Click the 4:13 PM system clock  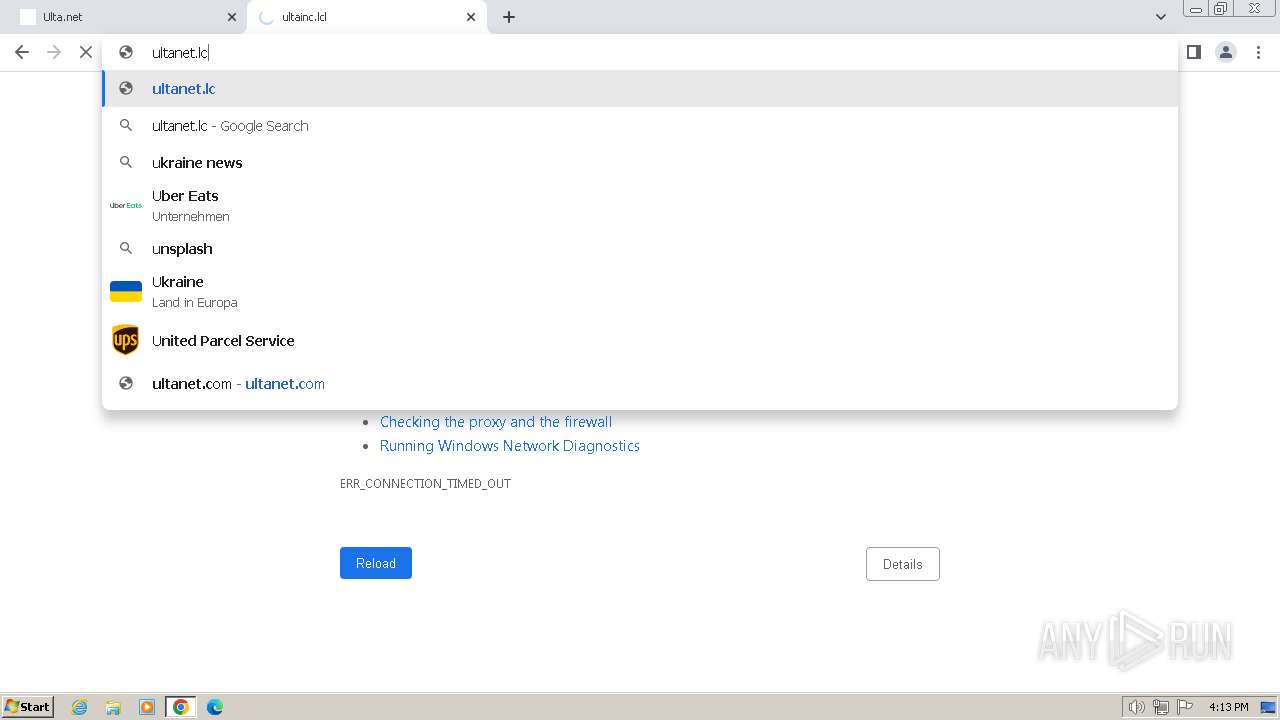[1228, 707]
